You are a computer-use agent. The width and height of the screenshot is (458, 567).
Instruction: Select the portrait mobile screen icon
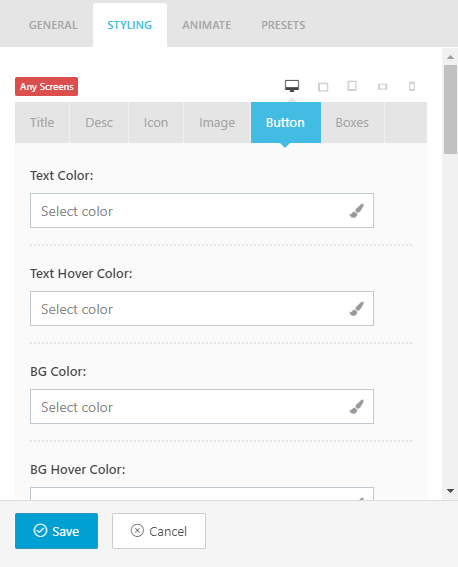tap(412, 86)
